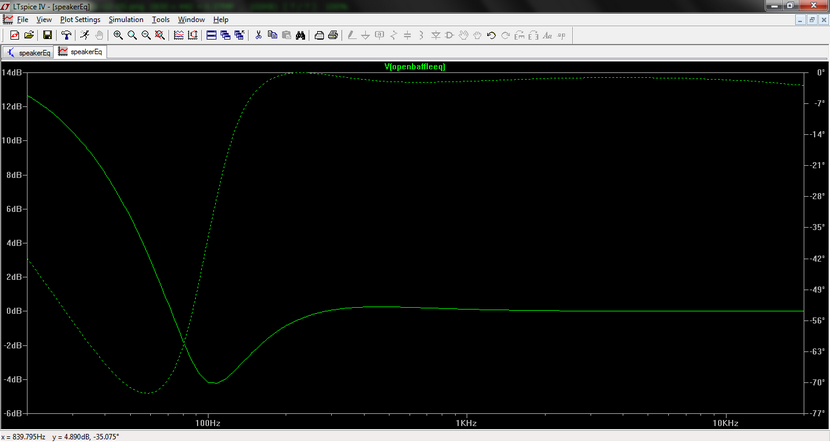Click the 14dB label on the left axis

(12, 73)
